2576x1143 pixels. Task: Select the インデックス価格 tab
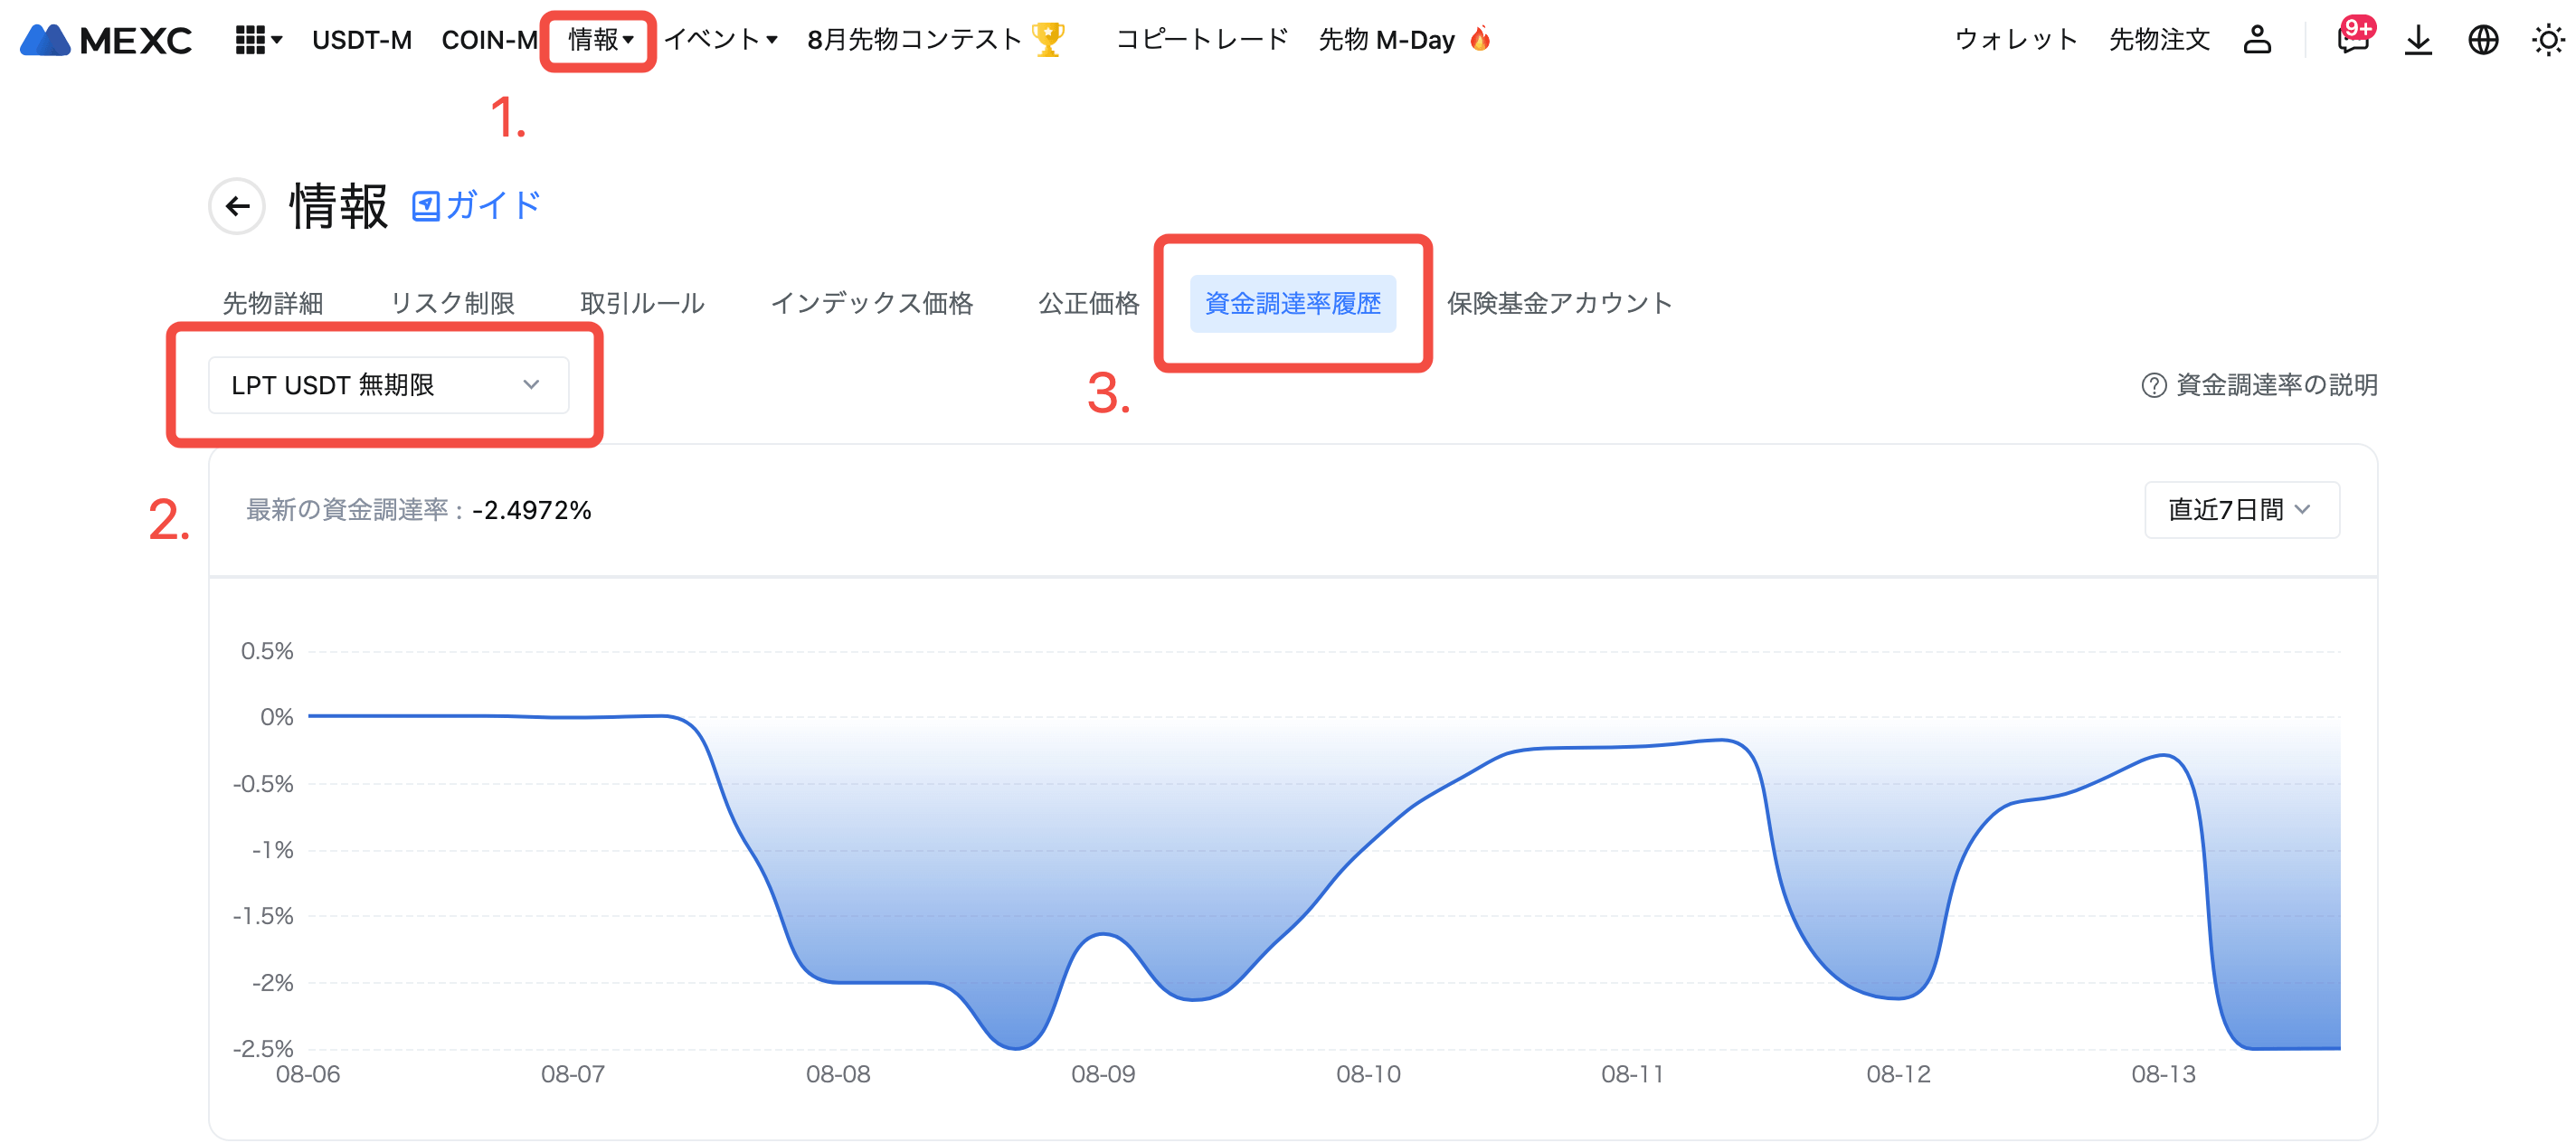871,303
